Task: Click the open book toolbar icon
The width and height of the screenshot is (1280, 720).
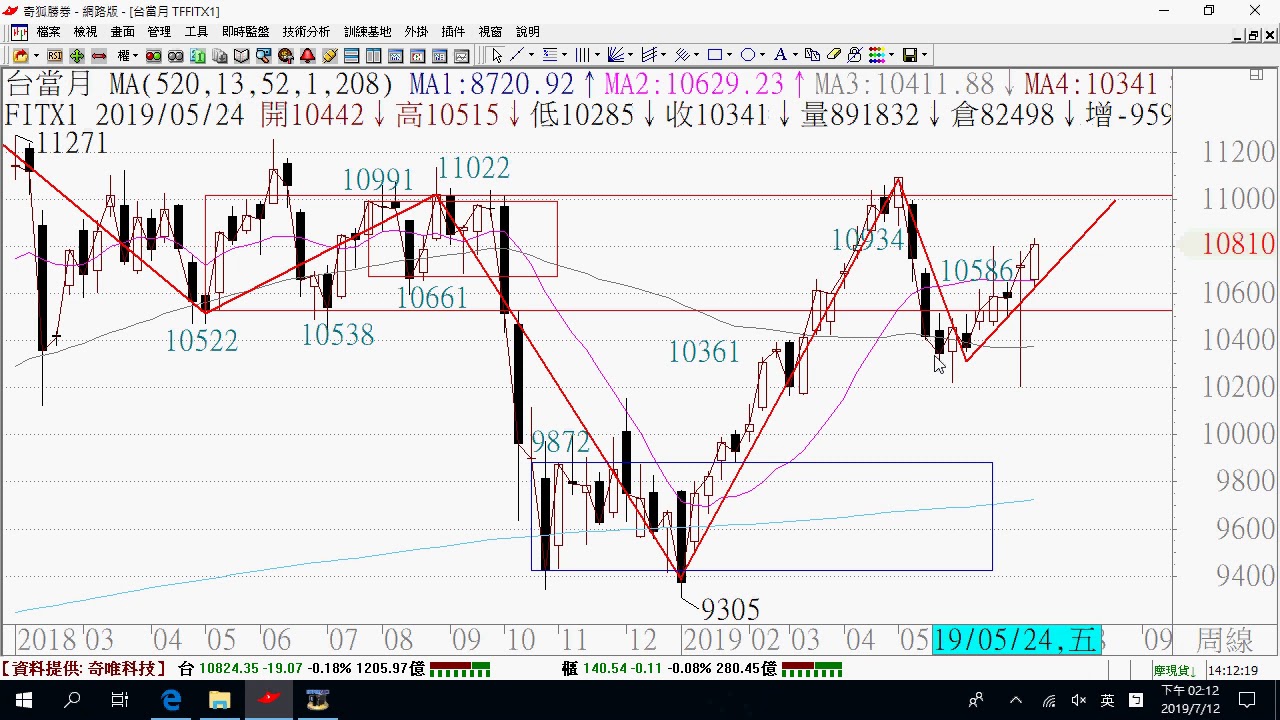Action: (241, 55)
